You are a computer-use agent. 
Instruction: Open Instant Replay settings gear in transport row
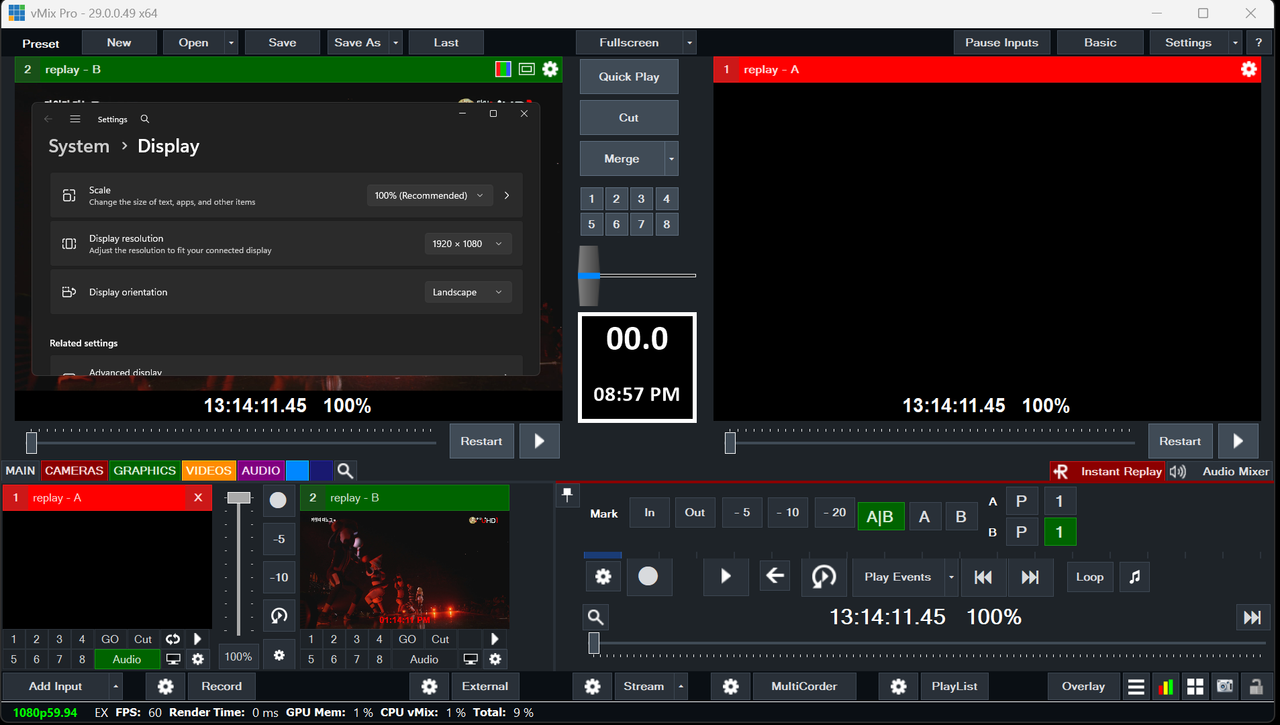pos(603,577)
